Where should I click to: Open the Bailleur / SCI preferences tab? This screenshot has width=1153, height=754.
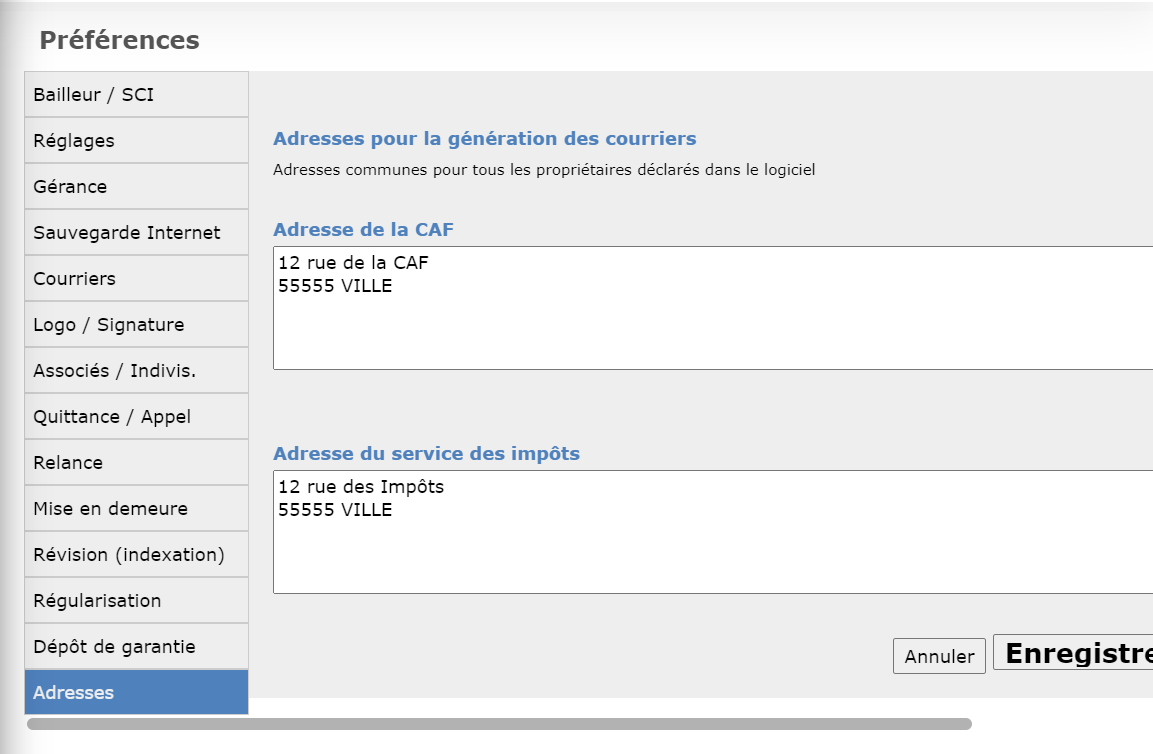136,95
